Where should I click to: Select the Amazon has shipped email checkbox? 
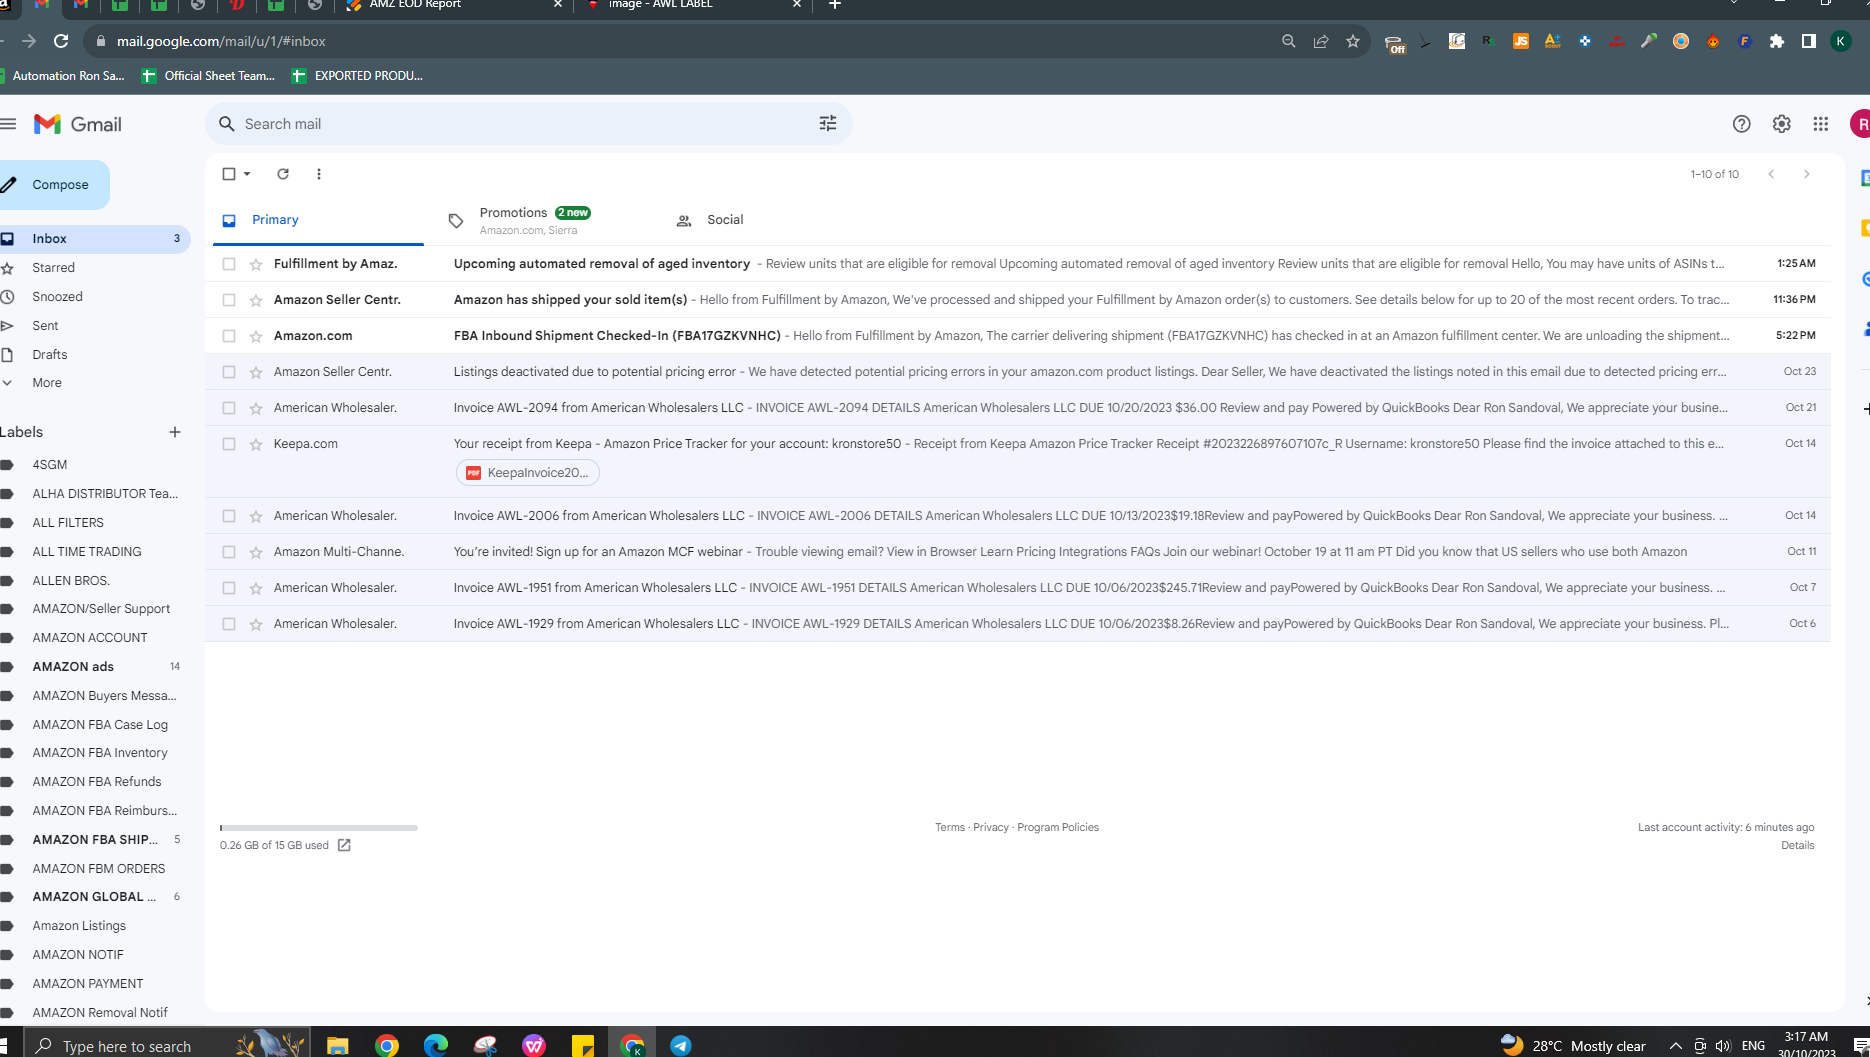click(229, 300)
